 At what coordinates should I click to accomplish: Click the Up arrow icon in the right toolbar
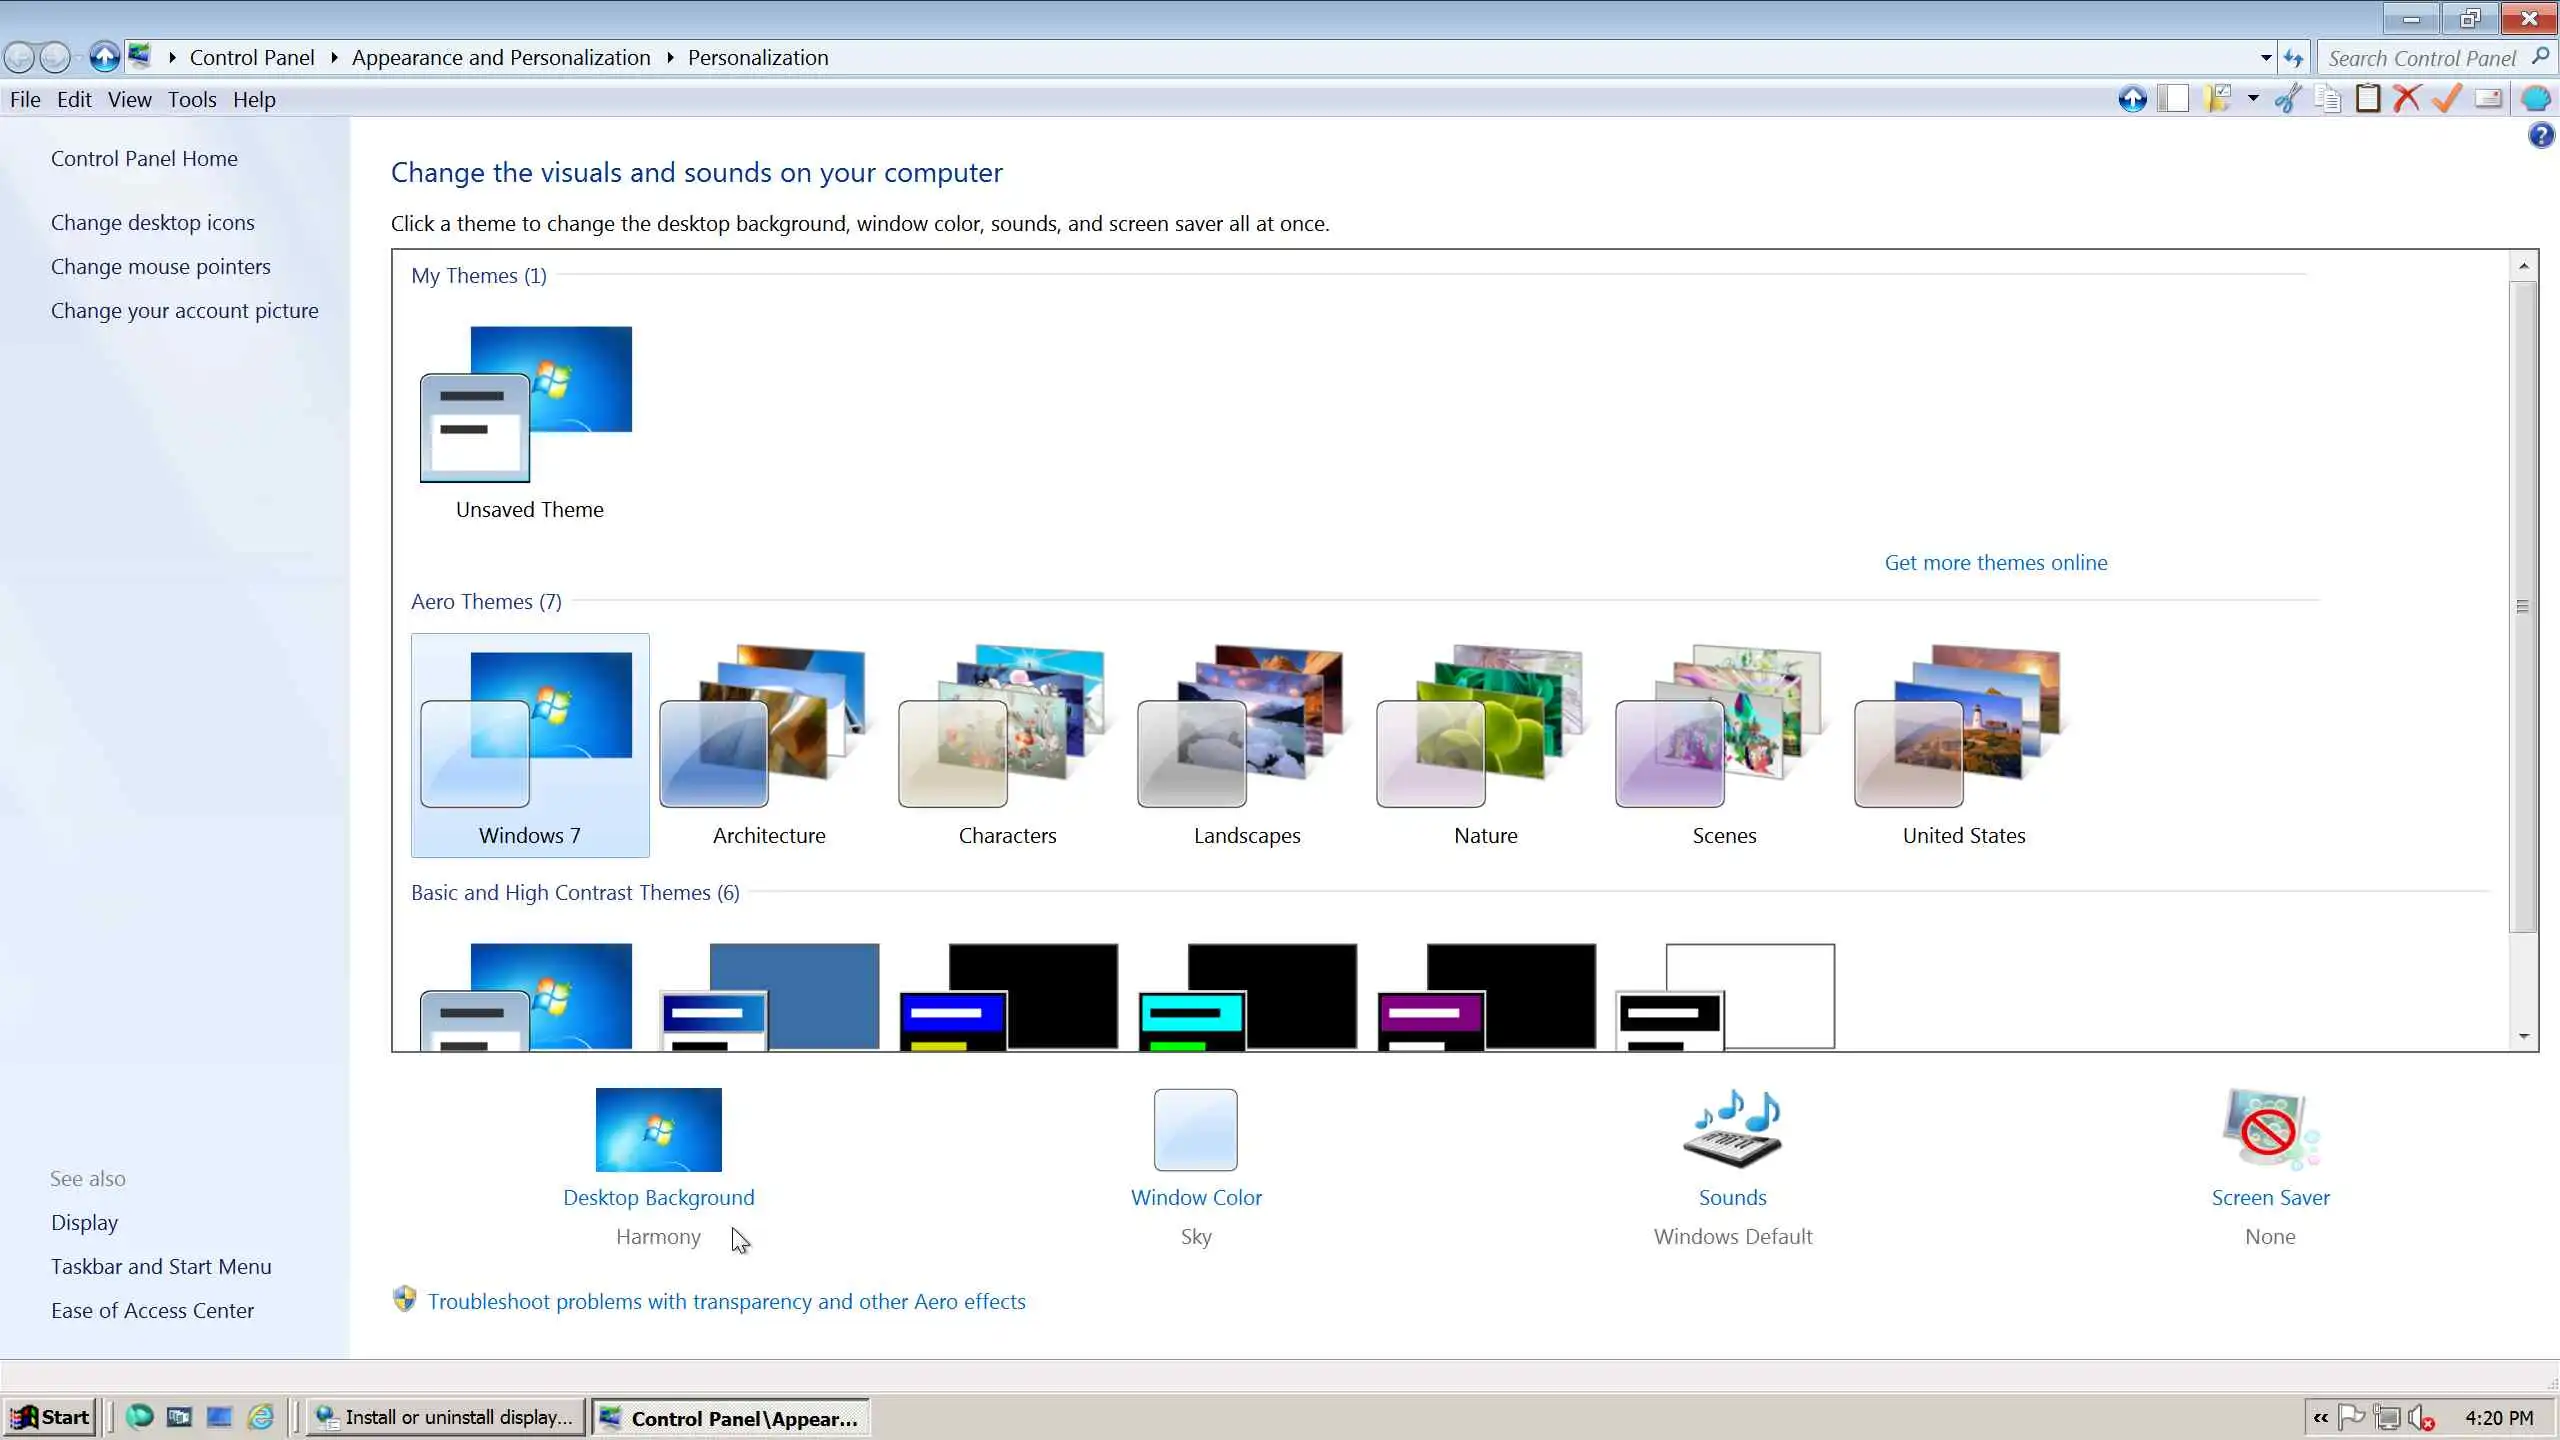2132,99
